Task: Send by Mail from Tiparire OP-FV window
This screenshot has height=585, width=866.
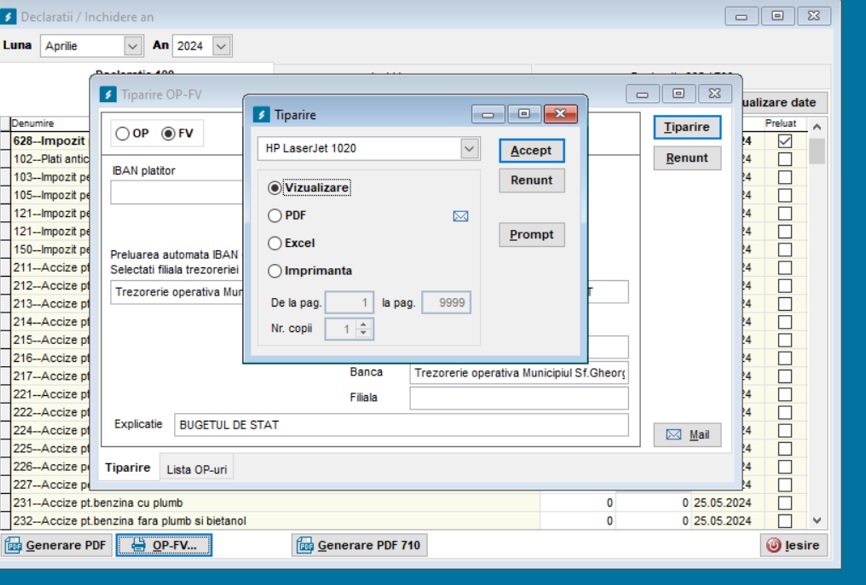Action: pyautogui.click(x=687, y=435)
